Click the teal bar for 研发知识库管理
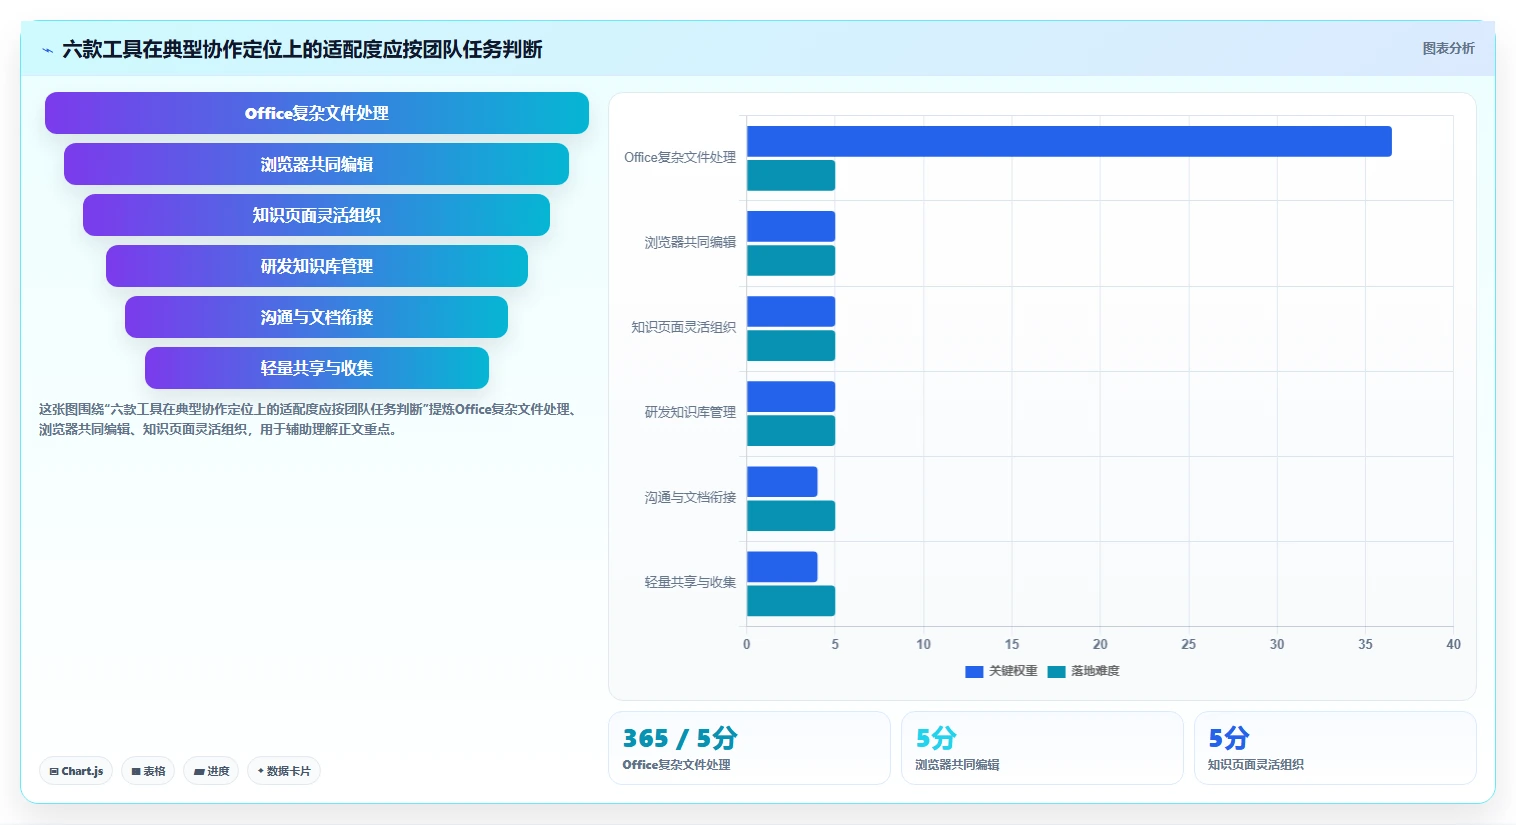 coord(791,430)
